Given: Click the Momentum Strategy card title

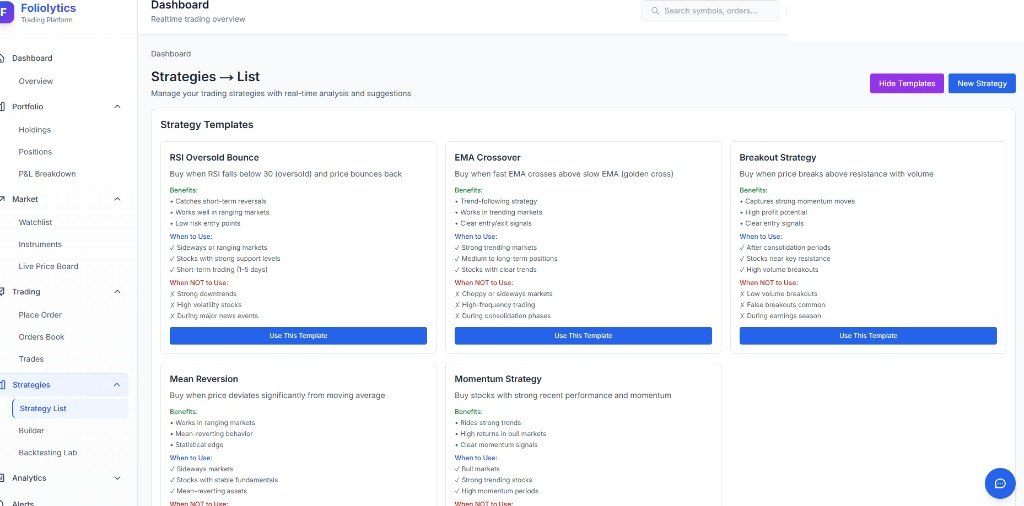Looking at the screenshot, I should click(x=498, y=379).
